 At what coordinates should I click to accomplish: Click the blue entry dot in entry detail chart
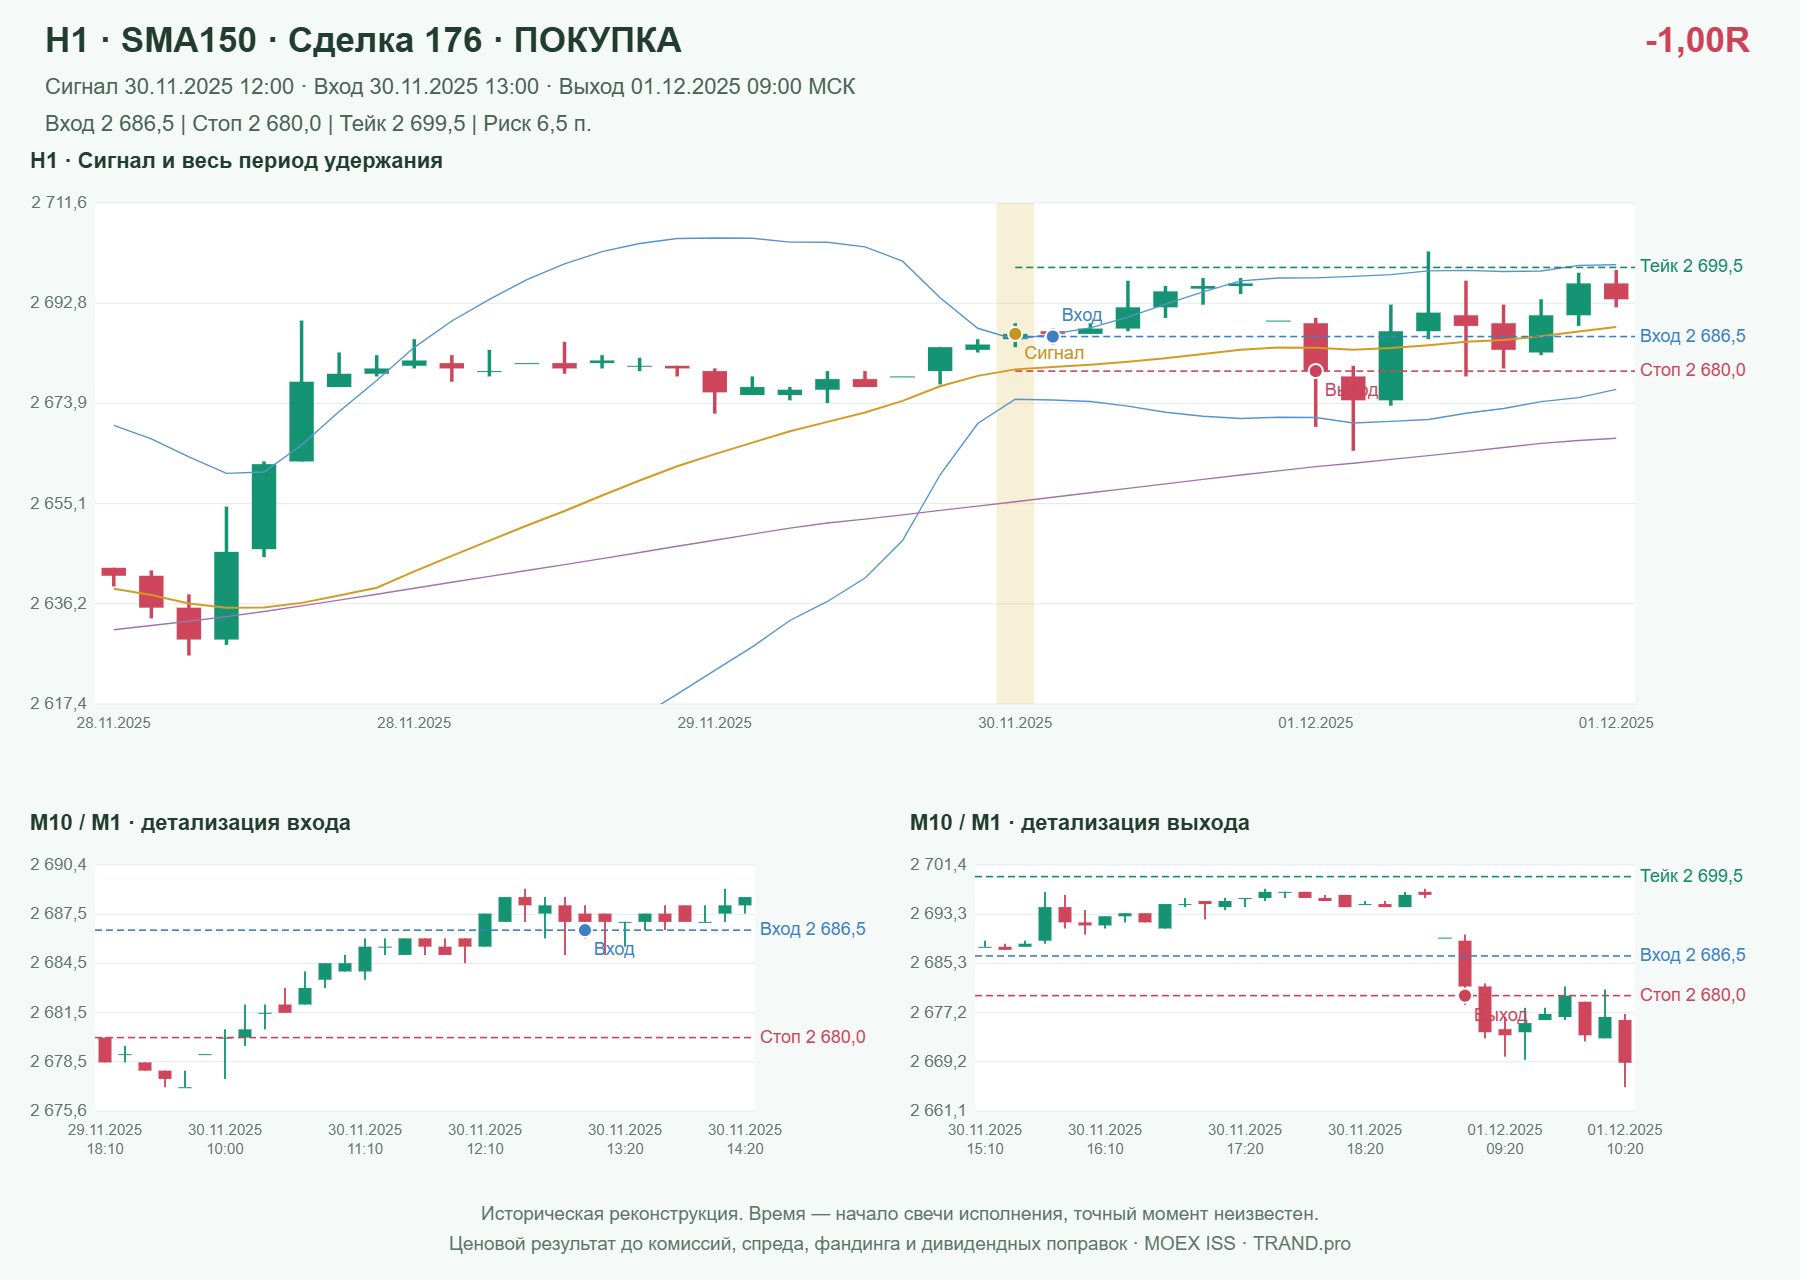[585, 930]
